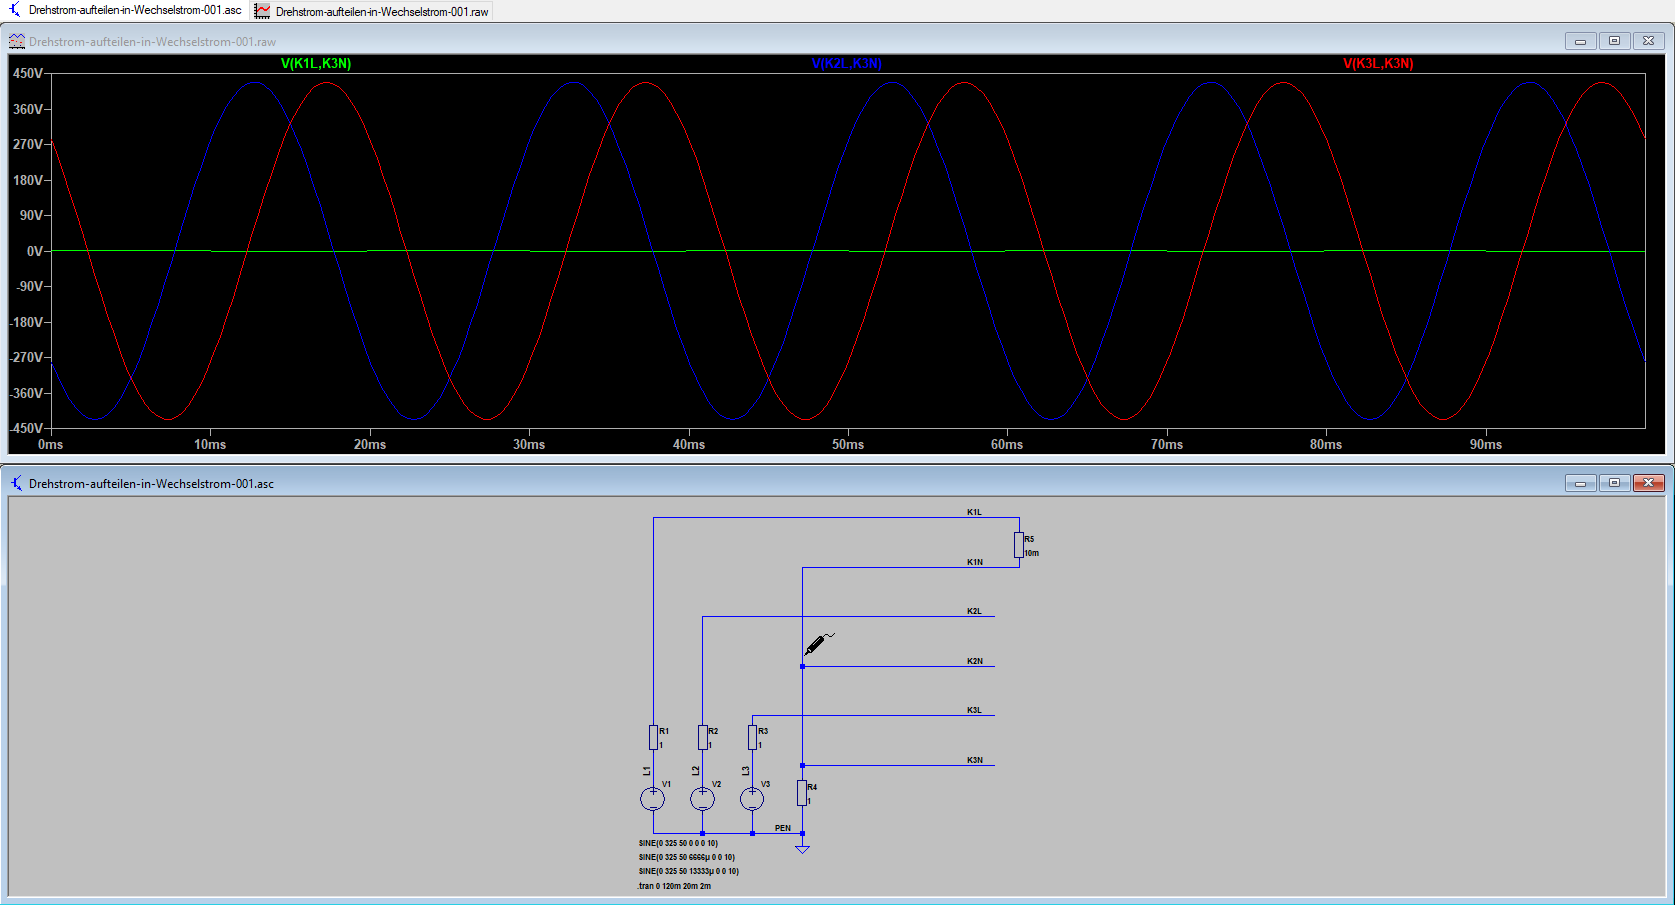This screenshot has height=905, width=1675.
Task: Select voltage source V1 symbol
Action: [652, 799]
